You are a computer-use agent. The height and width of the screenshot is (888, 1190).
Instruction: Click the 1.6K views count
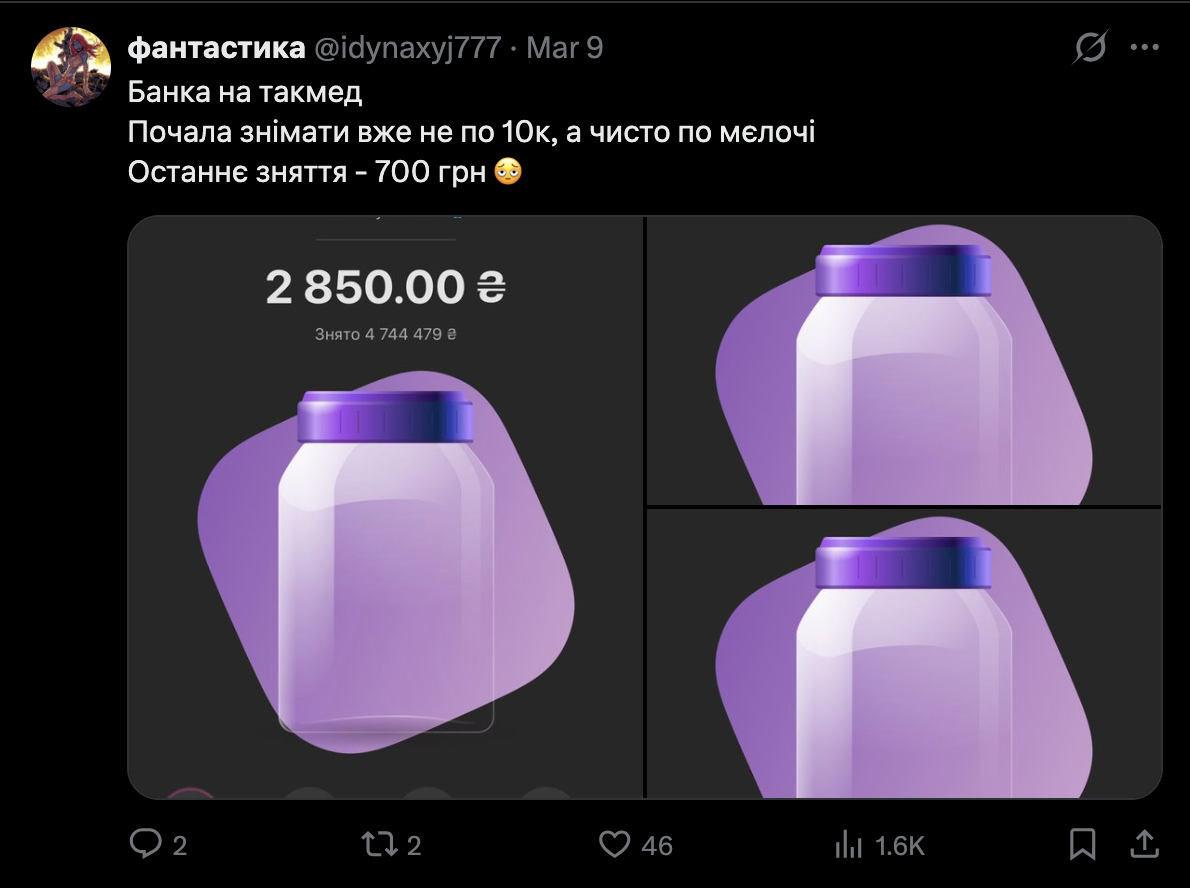[x=900, y=846]
